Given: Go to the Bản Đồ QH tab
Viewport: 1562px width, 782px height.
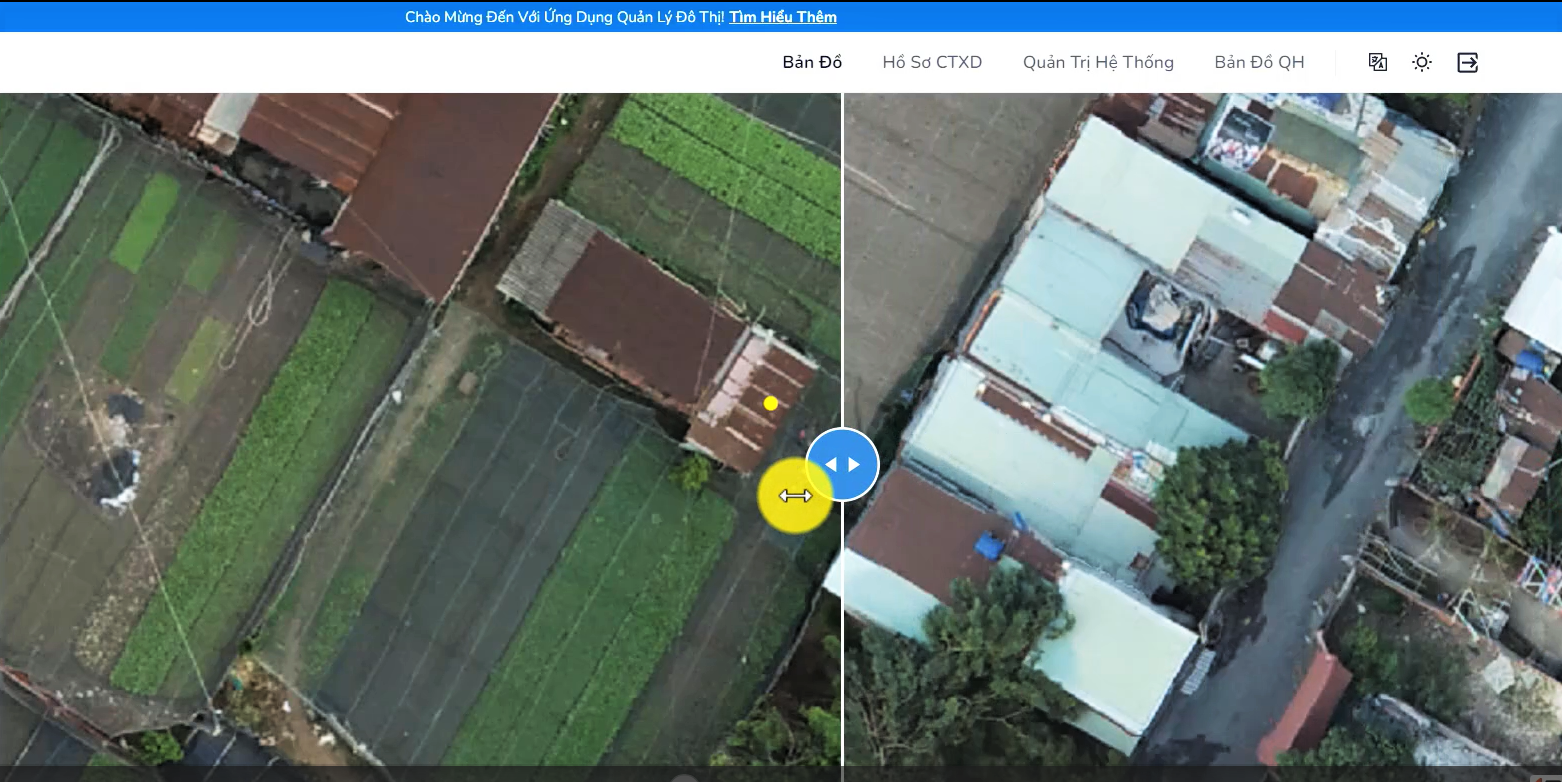Looking at the screenshot, I should pyautogui.click(x=1259, y=62).
